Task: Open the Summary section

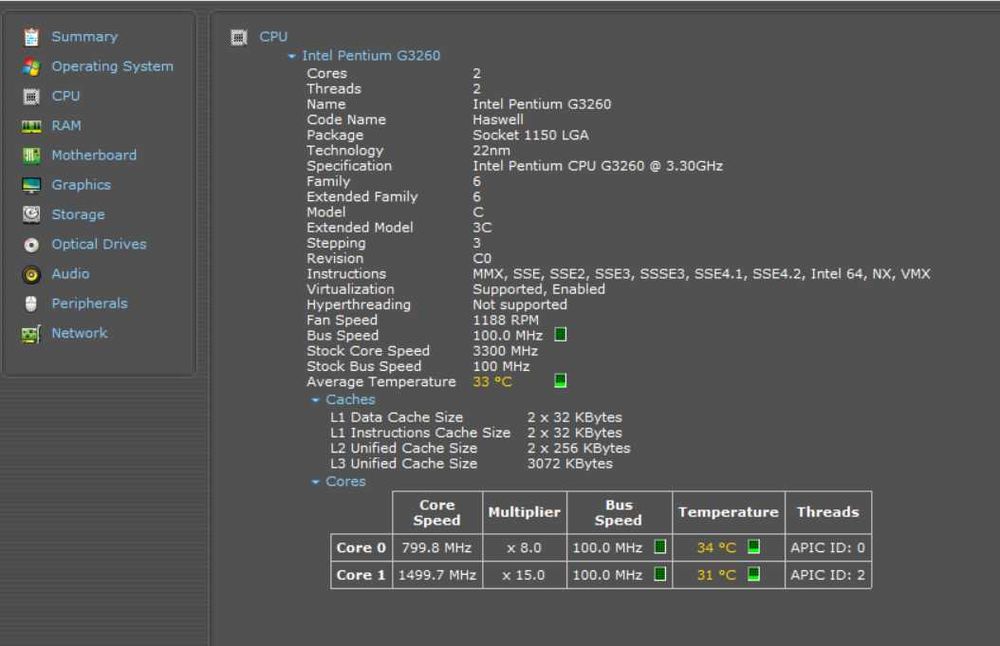Action: coord(85,37)
